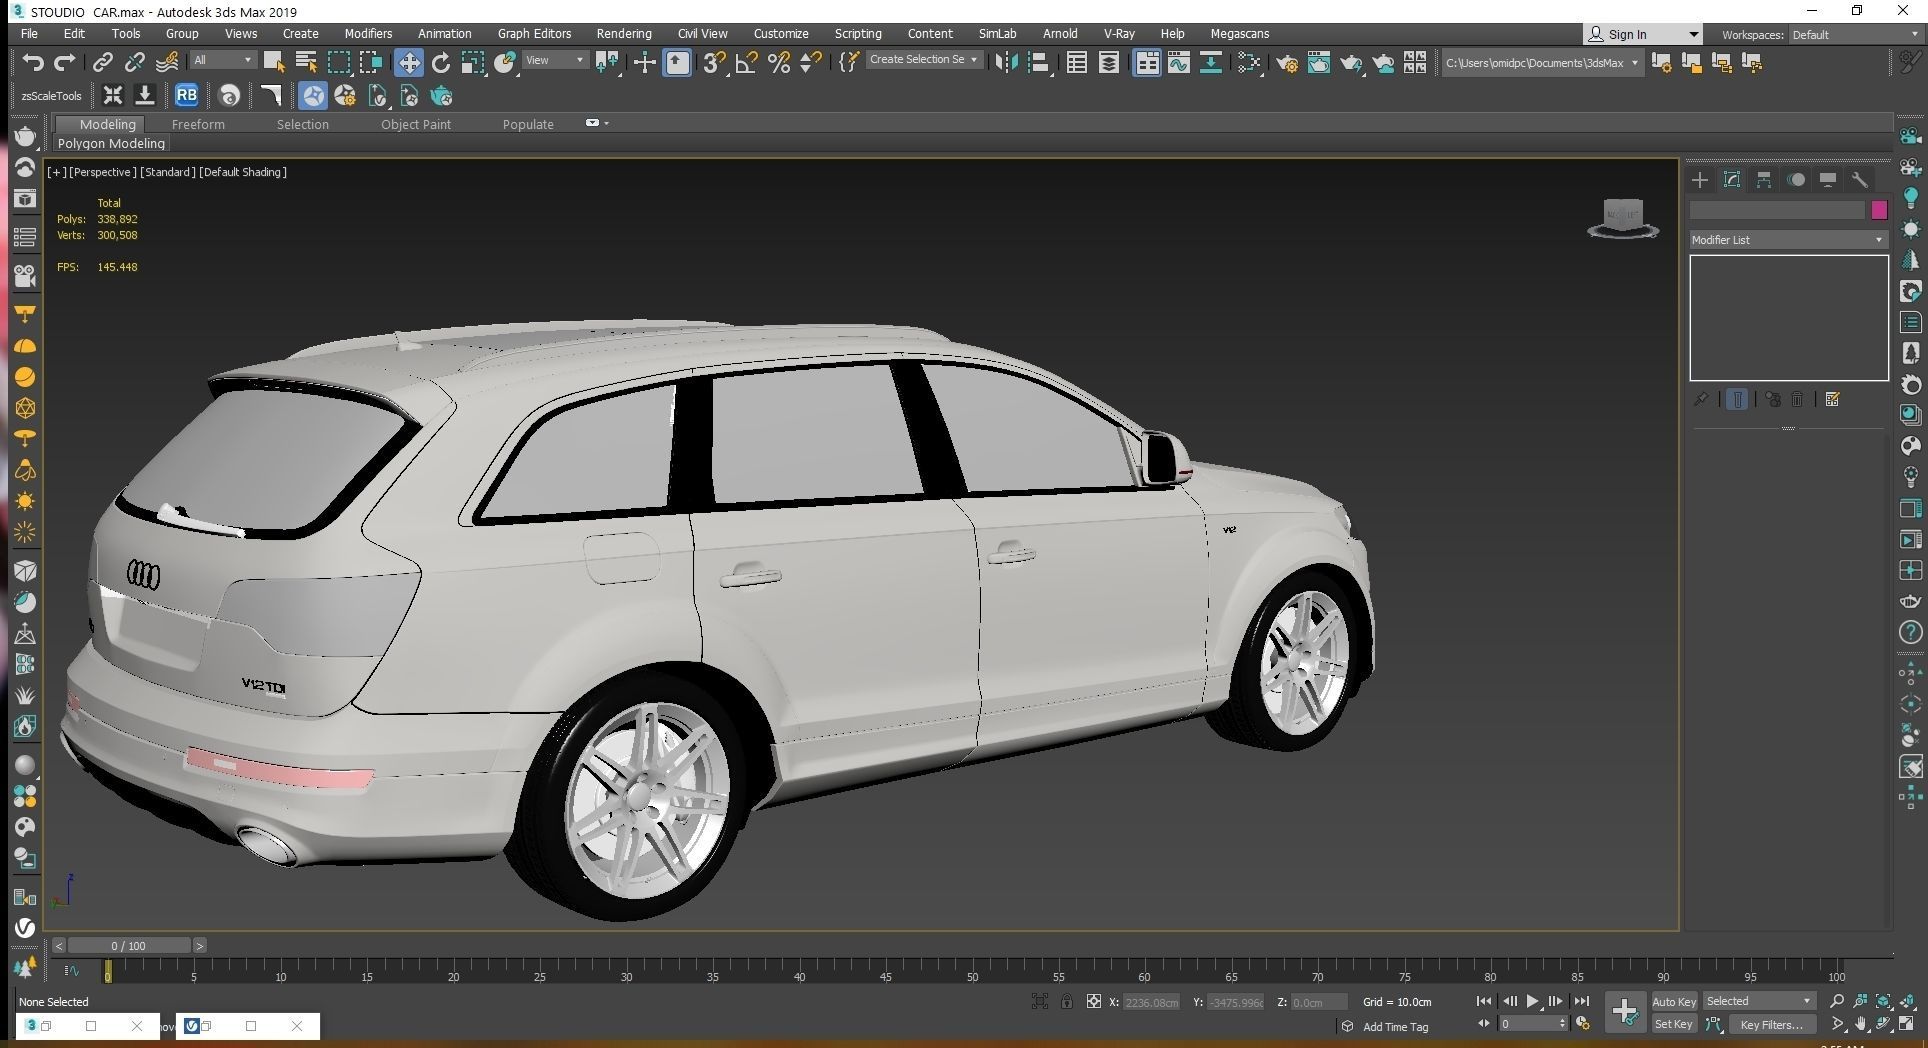Open the V-Ray menu
Viewport: 1928px width, 1048px height.
coord(1119,34)
